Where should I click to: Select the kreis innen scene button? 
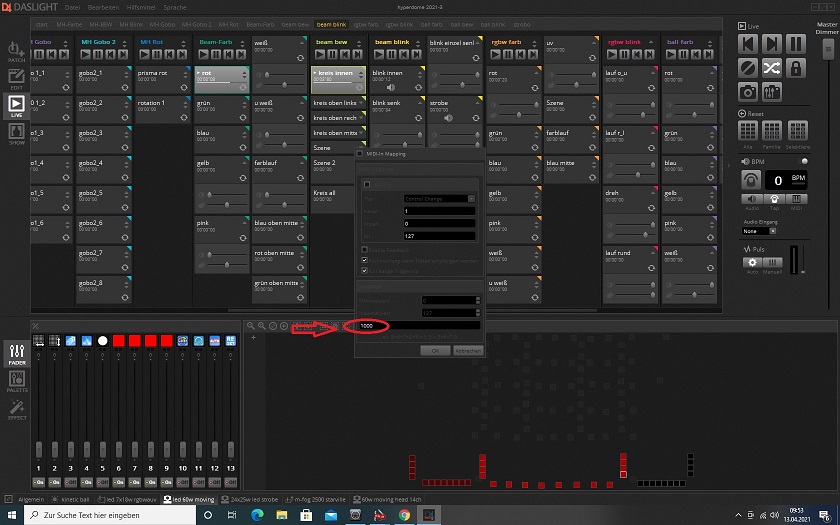338,79
